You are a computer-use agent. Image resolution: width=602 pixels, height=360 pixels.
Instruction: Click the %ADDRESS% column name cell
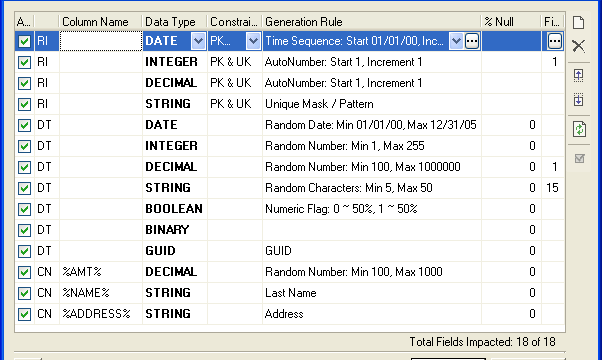[x=101, y=314]
